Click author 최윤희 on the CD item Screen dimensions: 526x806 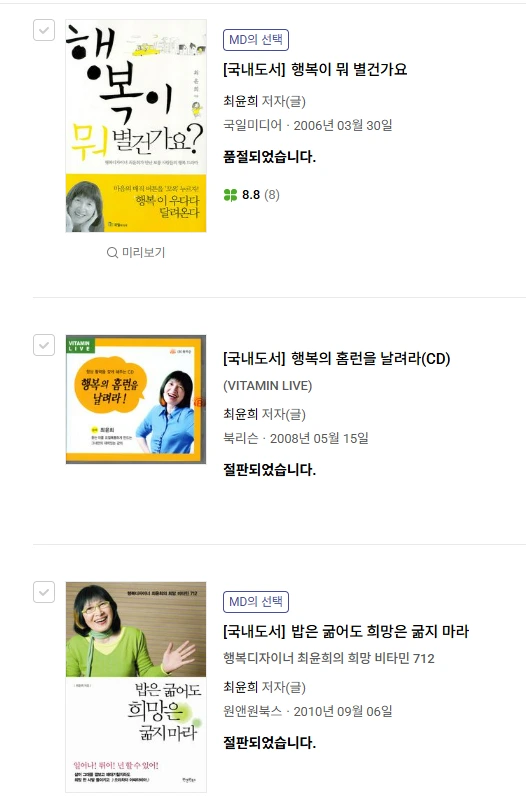(241, 414)
